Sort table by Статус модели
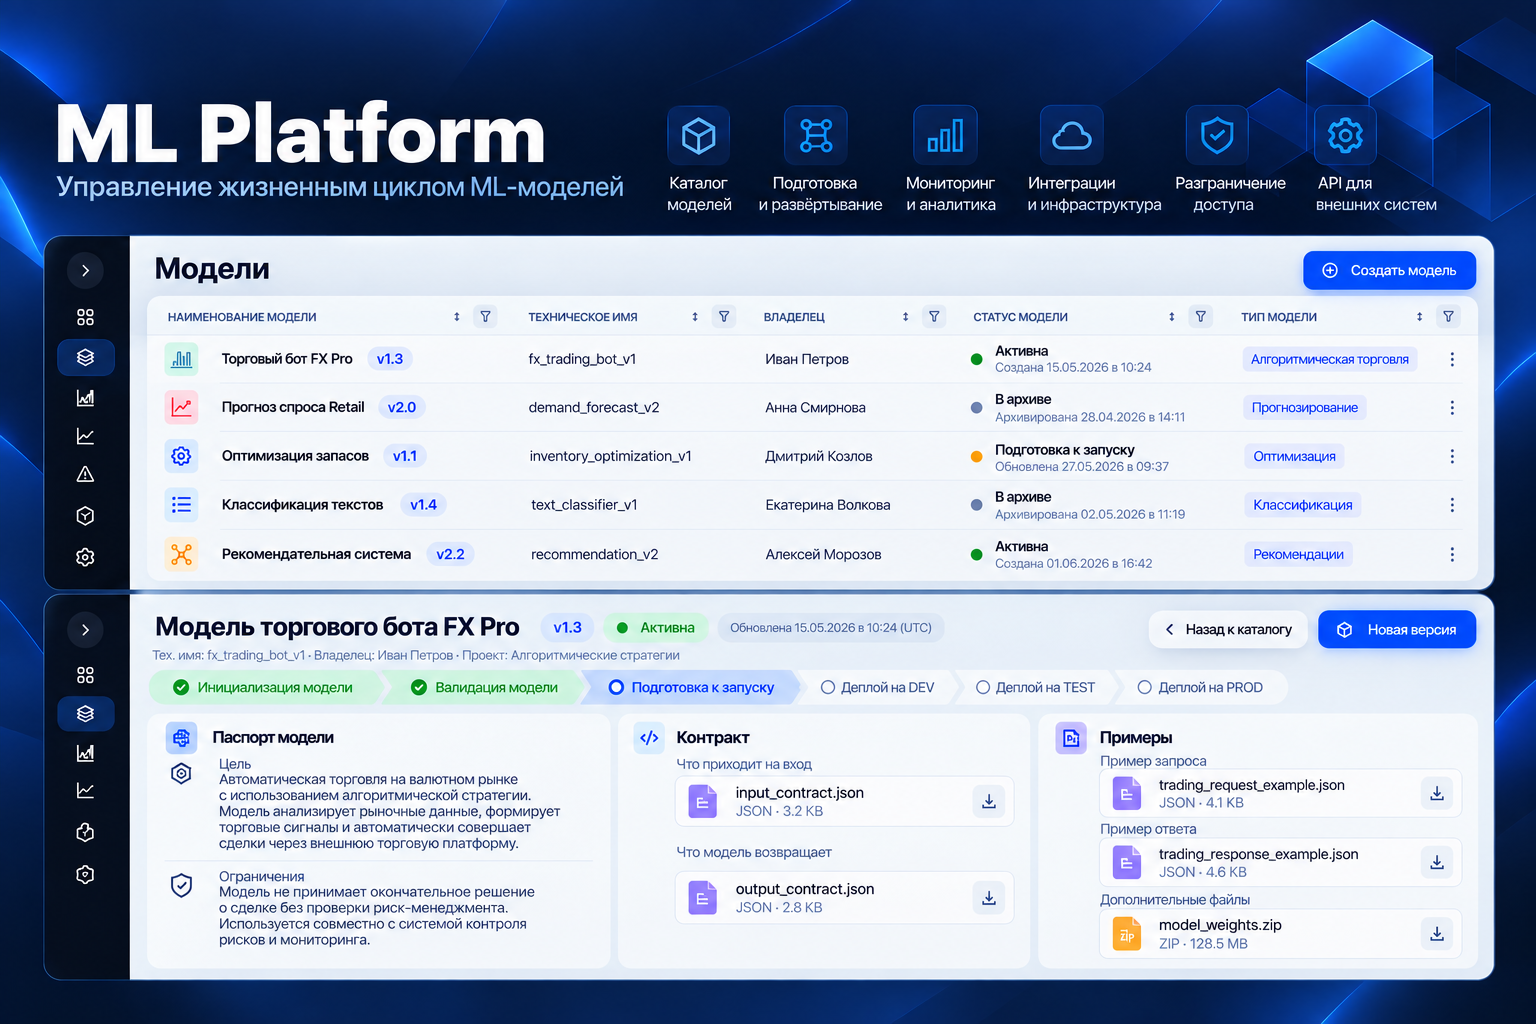 [x=1172, y=317]
